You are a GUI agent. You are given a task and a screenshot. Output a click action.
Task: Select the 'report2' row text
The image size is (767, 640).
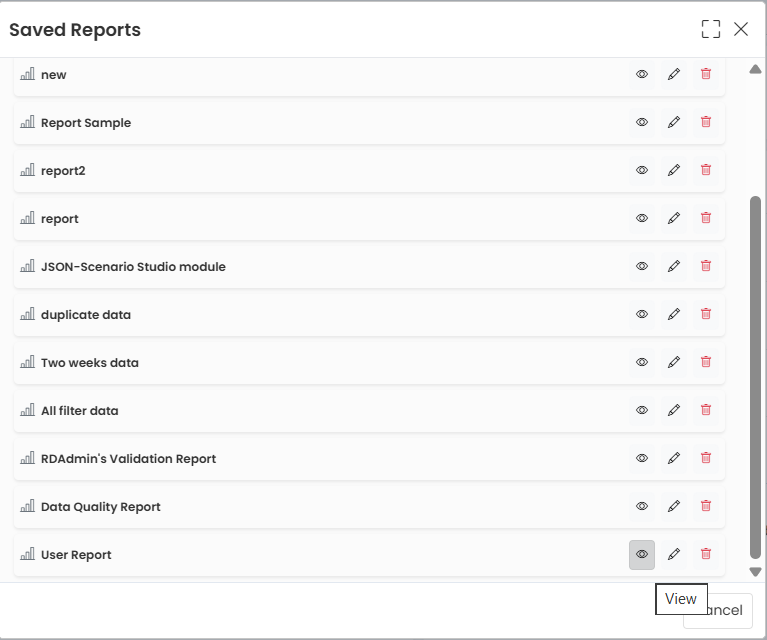(x=63, y=171)
